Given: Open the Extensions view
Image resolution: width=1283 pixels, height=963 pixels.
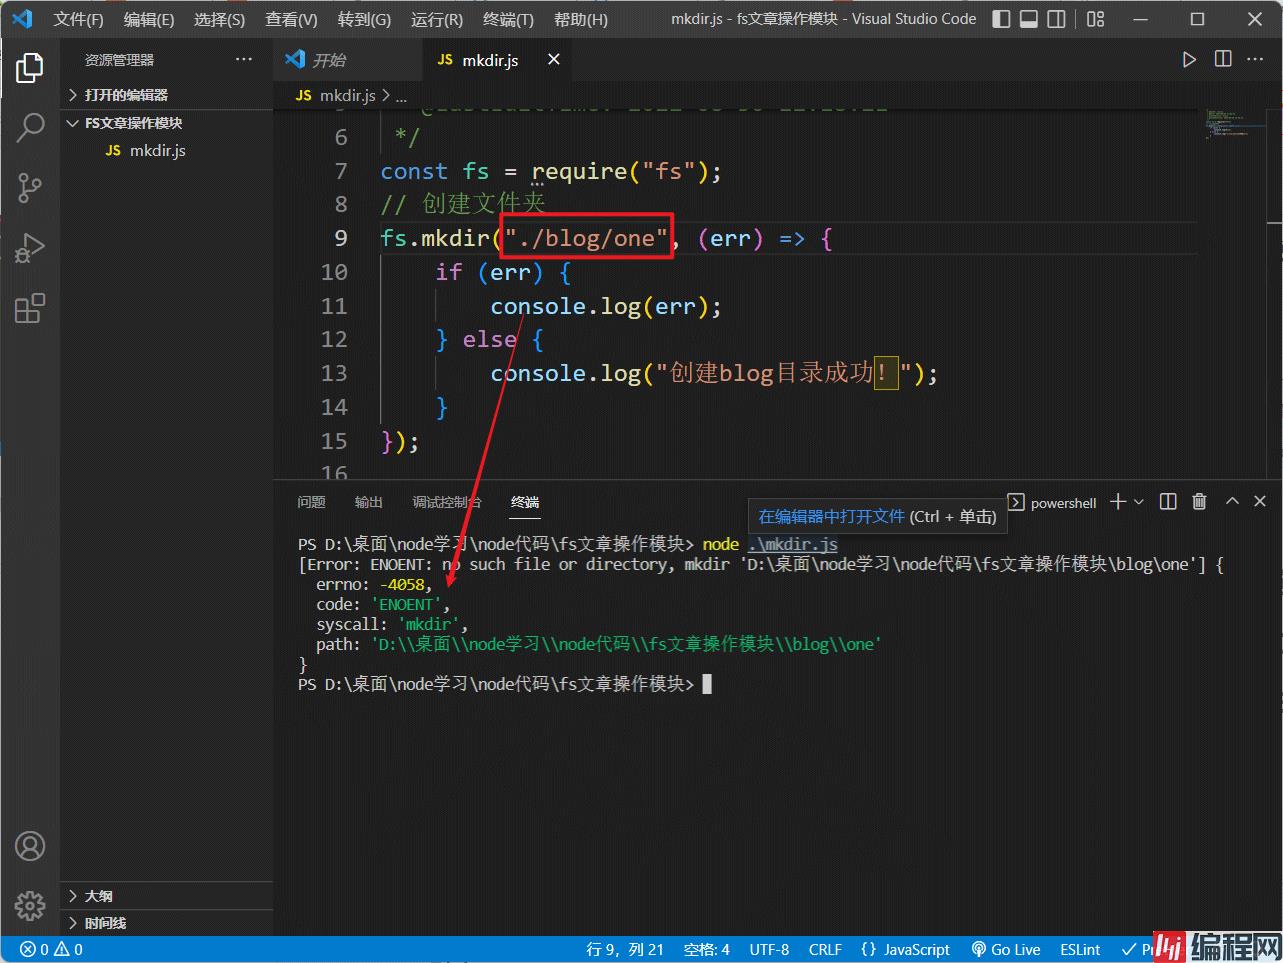Looking at the screenshot, I should pos(30,307).
